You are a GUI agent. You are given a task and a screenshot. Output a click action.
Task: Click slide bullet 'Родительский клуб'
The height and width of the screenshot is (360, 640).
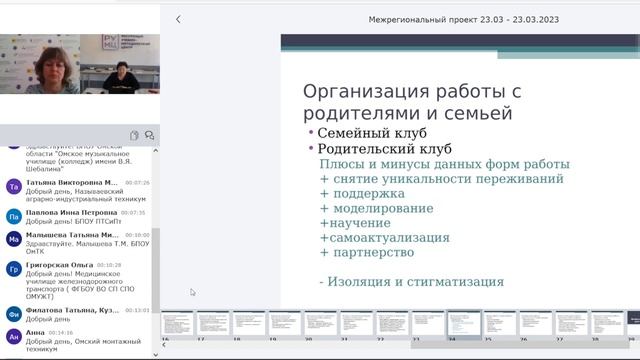tap(384, 149)
